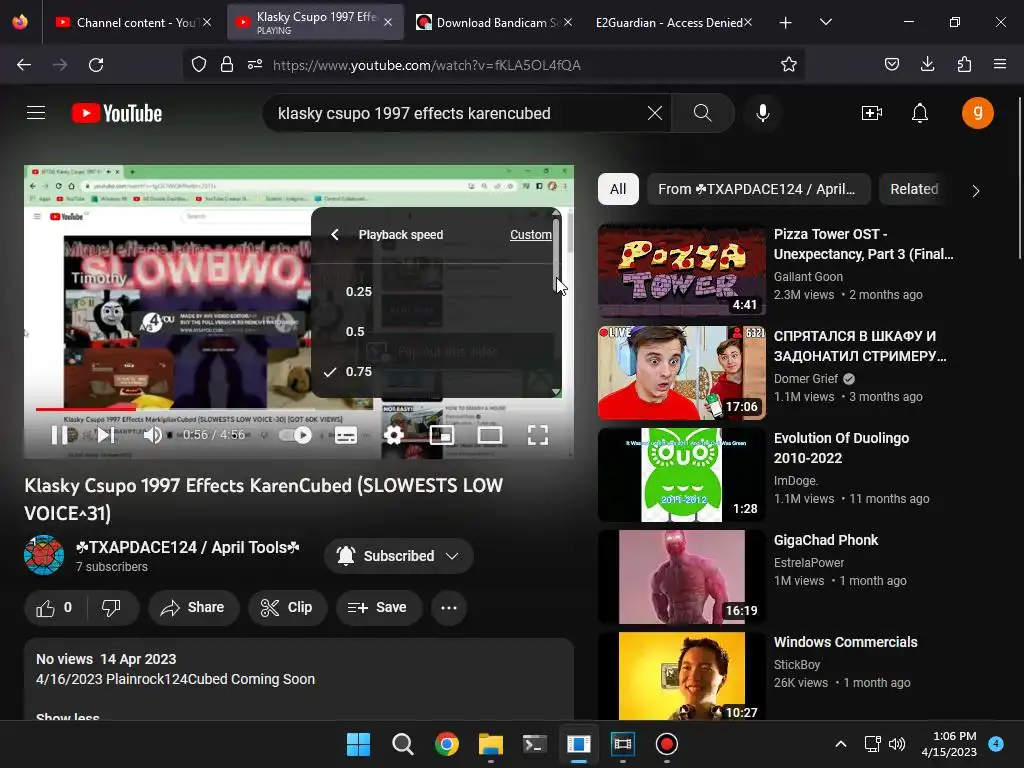Go back from Playback speed menu
The width and height of the screenshot is (1024, 768).
point(335,234)
